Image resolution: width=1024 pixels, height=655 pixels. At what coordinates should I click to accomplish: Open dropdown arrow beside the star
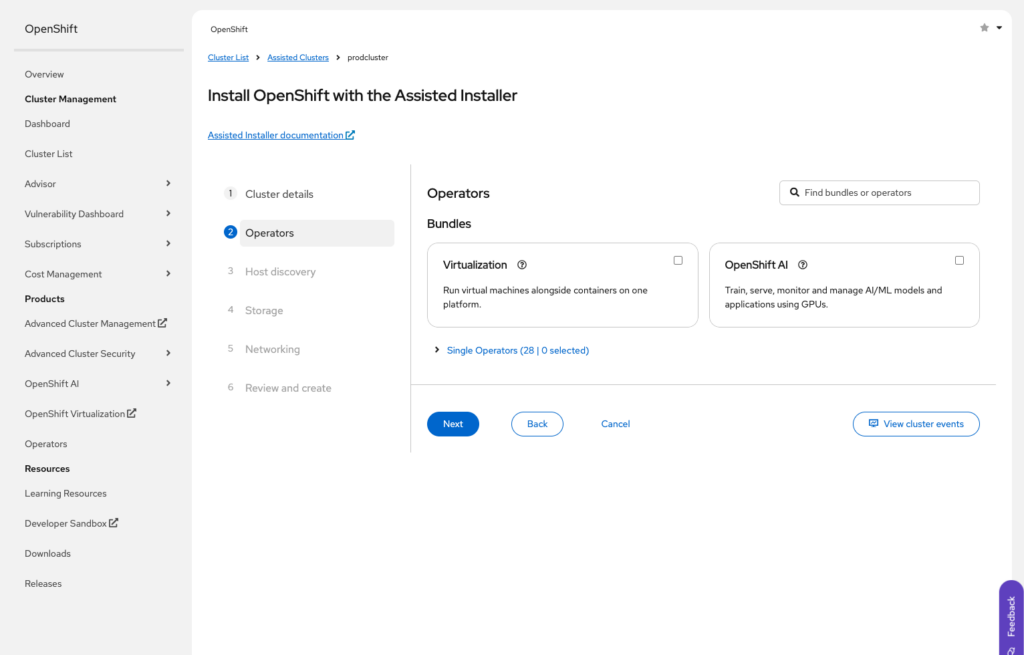click(x=999, y=28)
